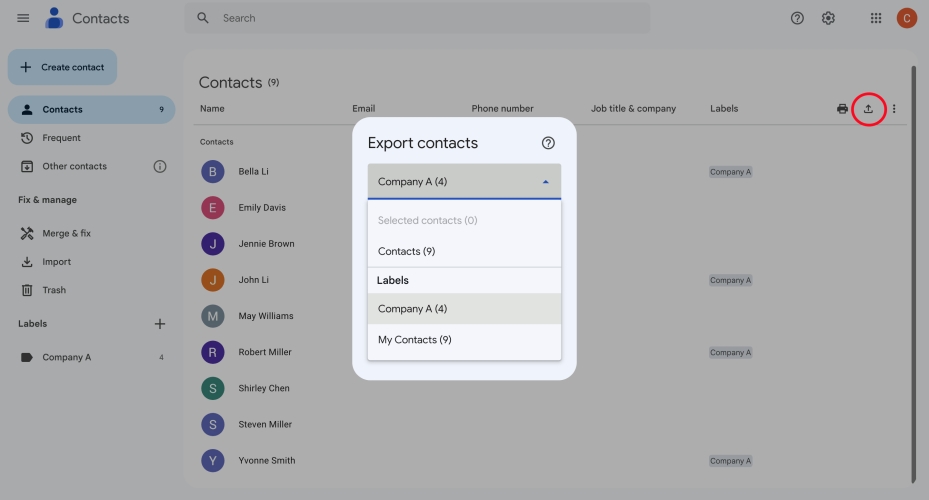The width and height of the screenshot is (929, 500).
Task: Open contact Shirley Chen
Action: pos(264,389)
